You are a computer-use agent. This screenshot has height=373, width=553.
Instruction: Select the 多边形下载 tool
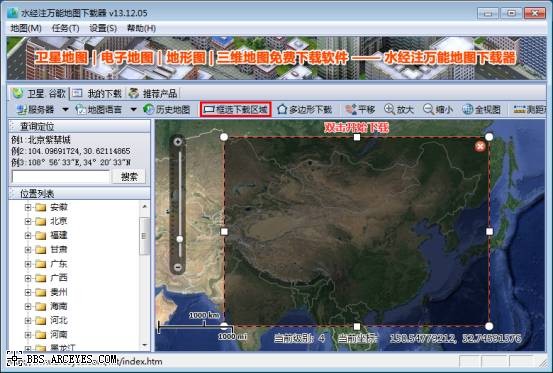tap(305, 110)
